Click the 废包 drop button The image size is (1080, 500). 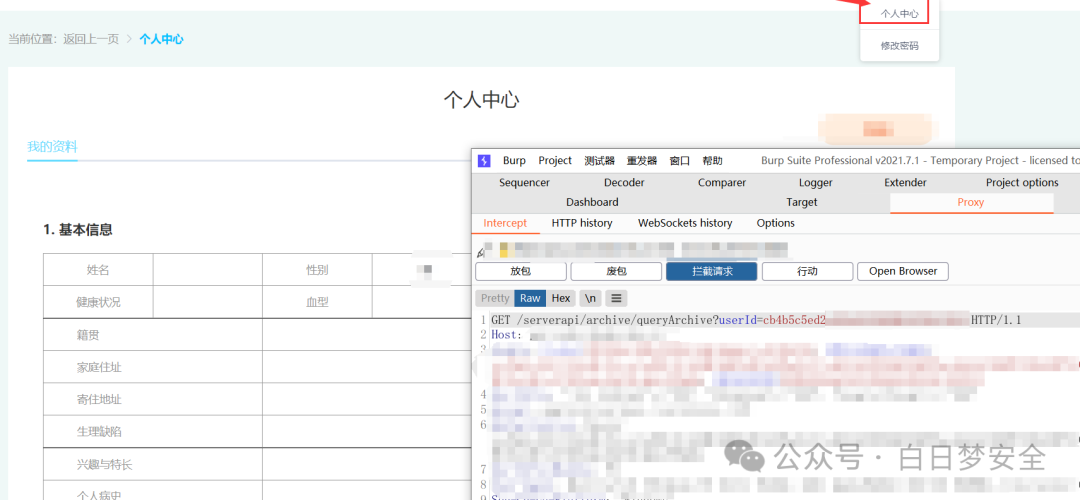point(616,271)
